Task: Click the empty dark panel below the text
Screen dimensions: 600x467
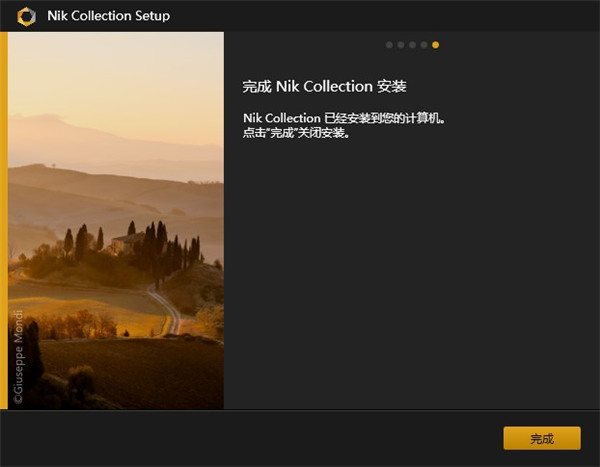Action: tap(410, 280)
